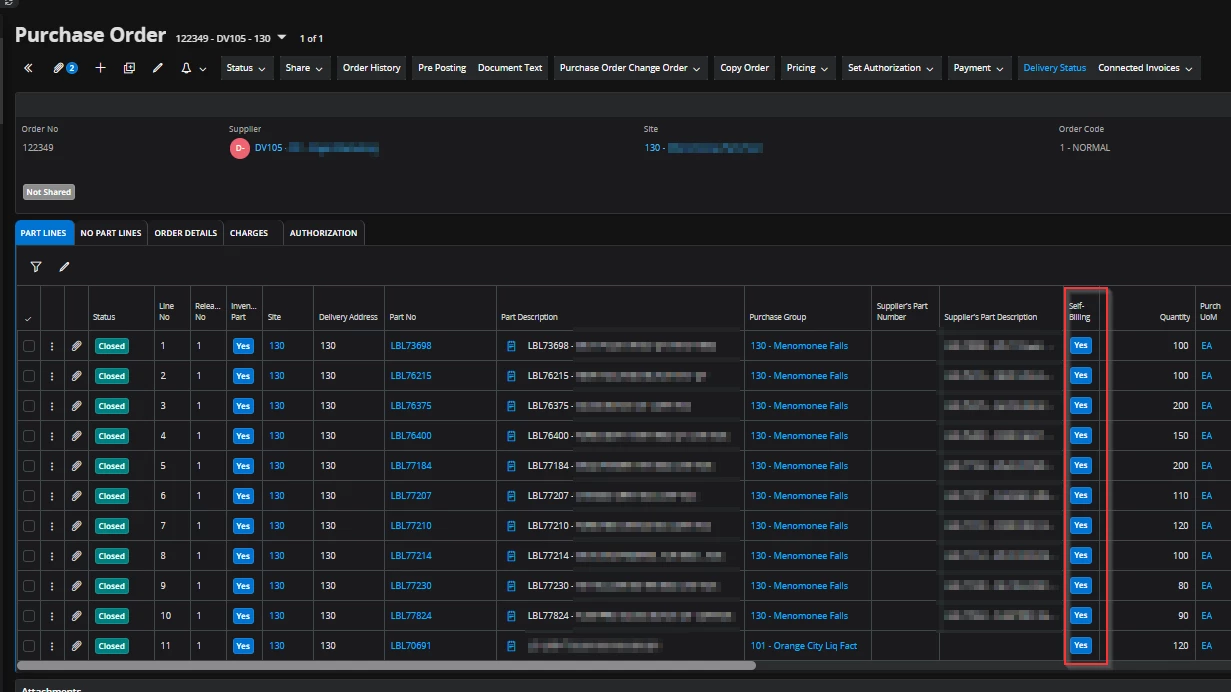The width and height of the screenshot is (1231, 692).
Task: Open the Set Authorization dropdown
Action: (891, 68)
